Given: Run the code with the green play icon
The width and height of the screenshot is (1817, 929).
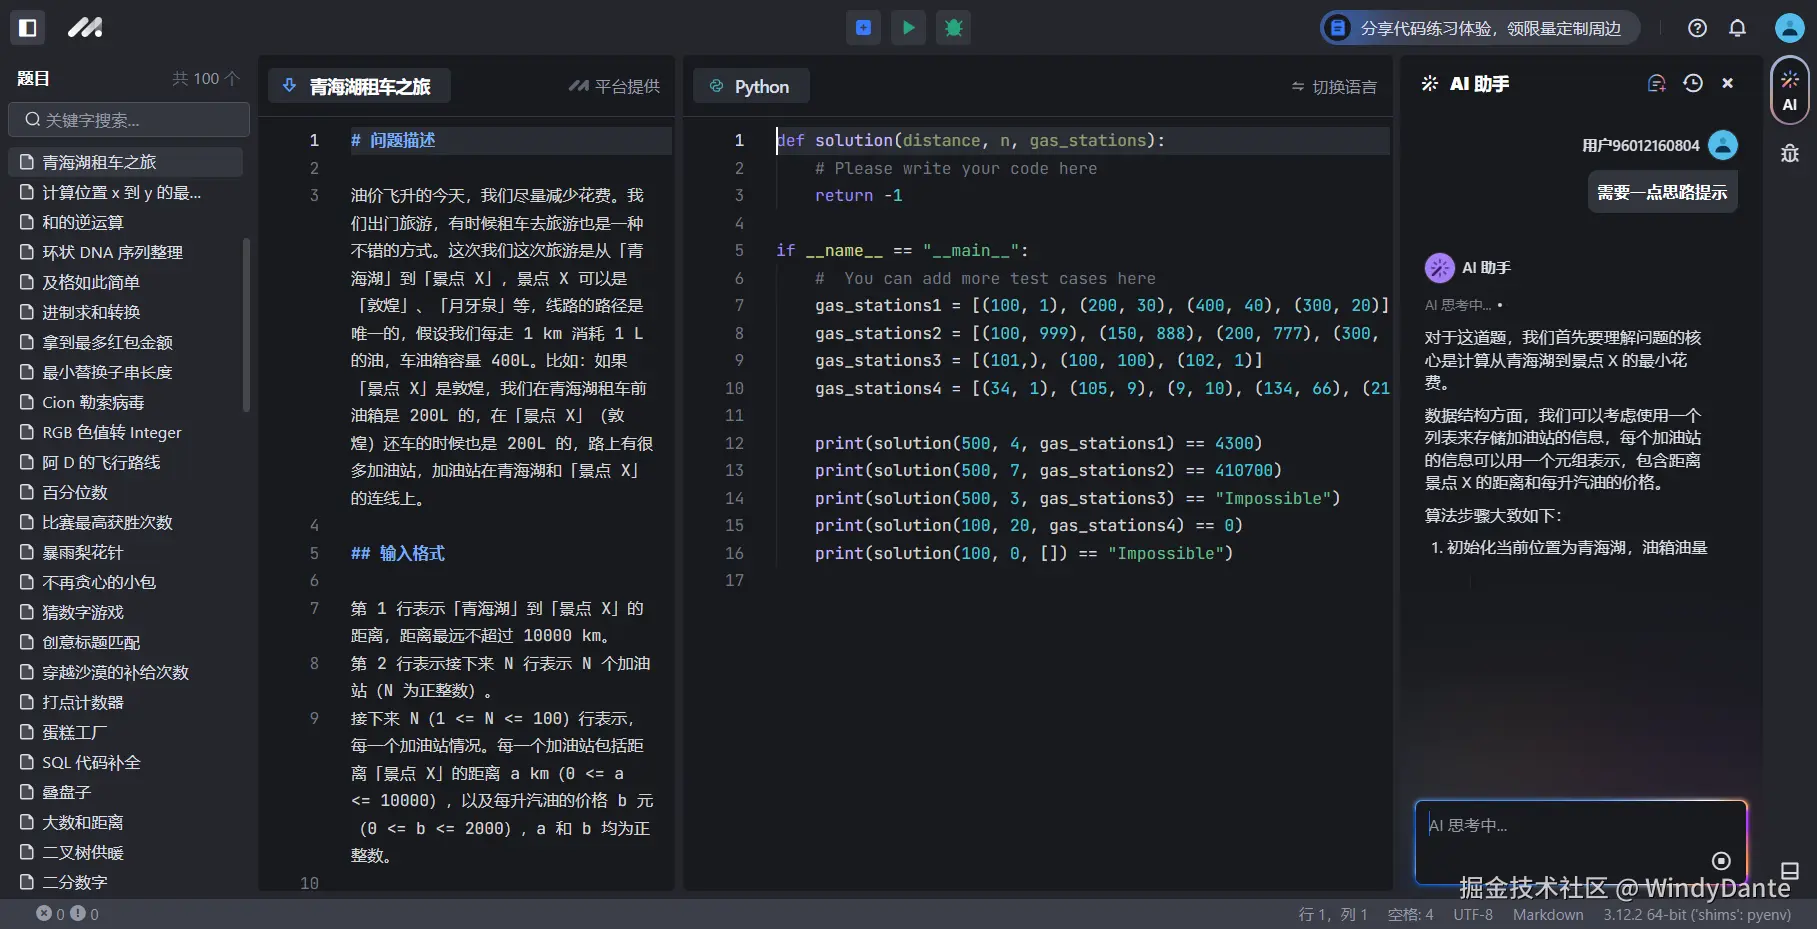Looking at the screenshot, I should (908, 27).
